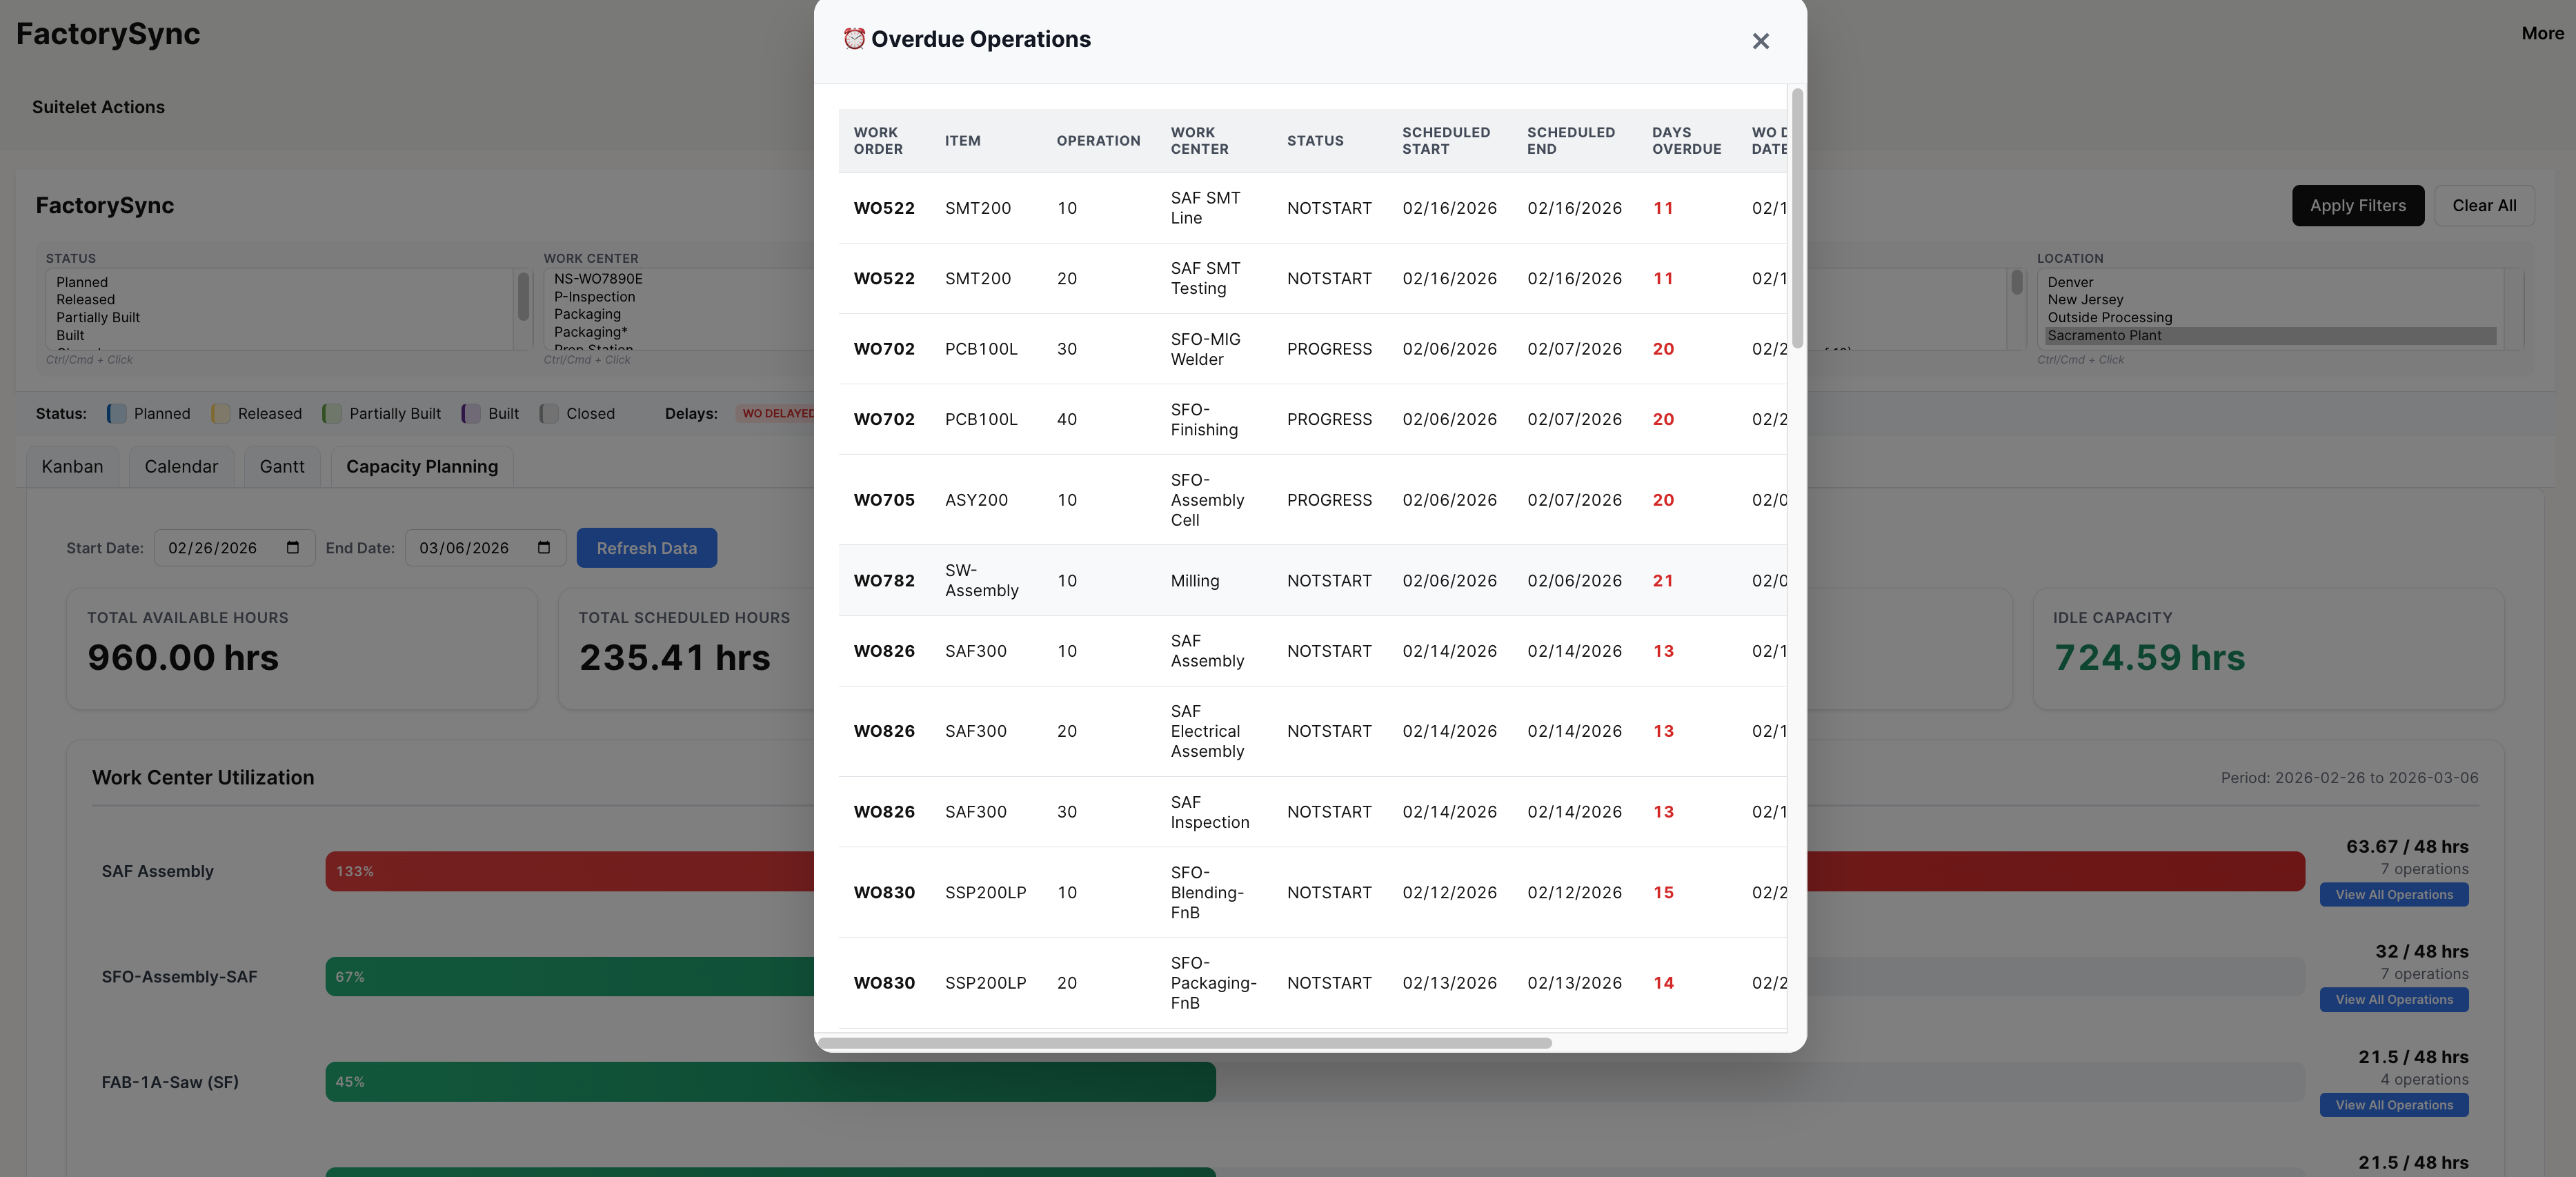The width and height of the screenshot is (2576, 1177).
Task: Click the Clear All button
Action: [x=2485, y=205]
